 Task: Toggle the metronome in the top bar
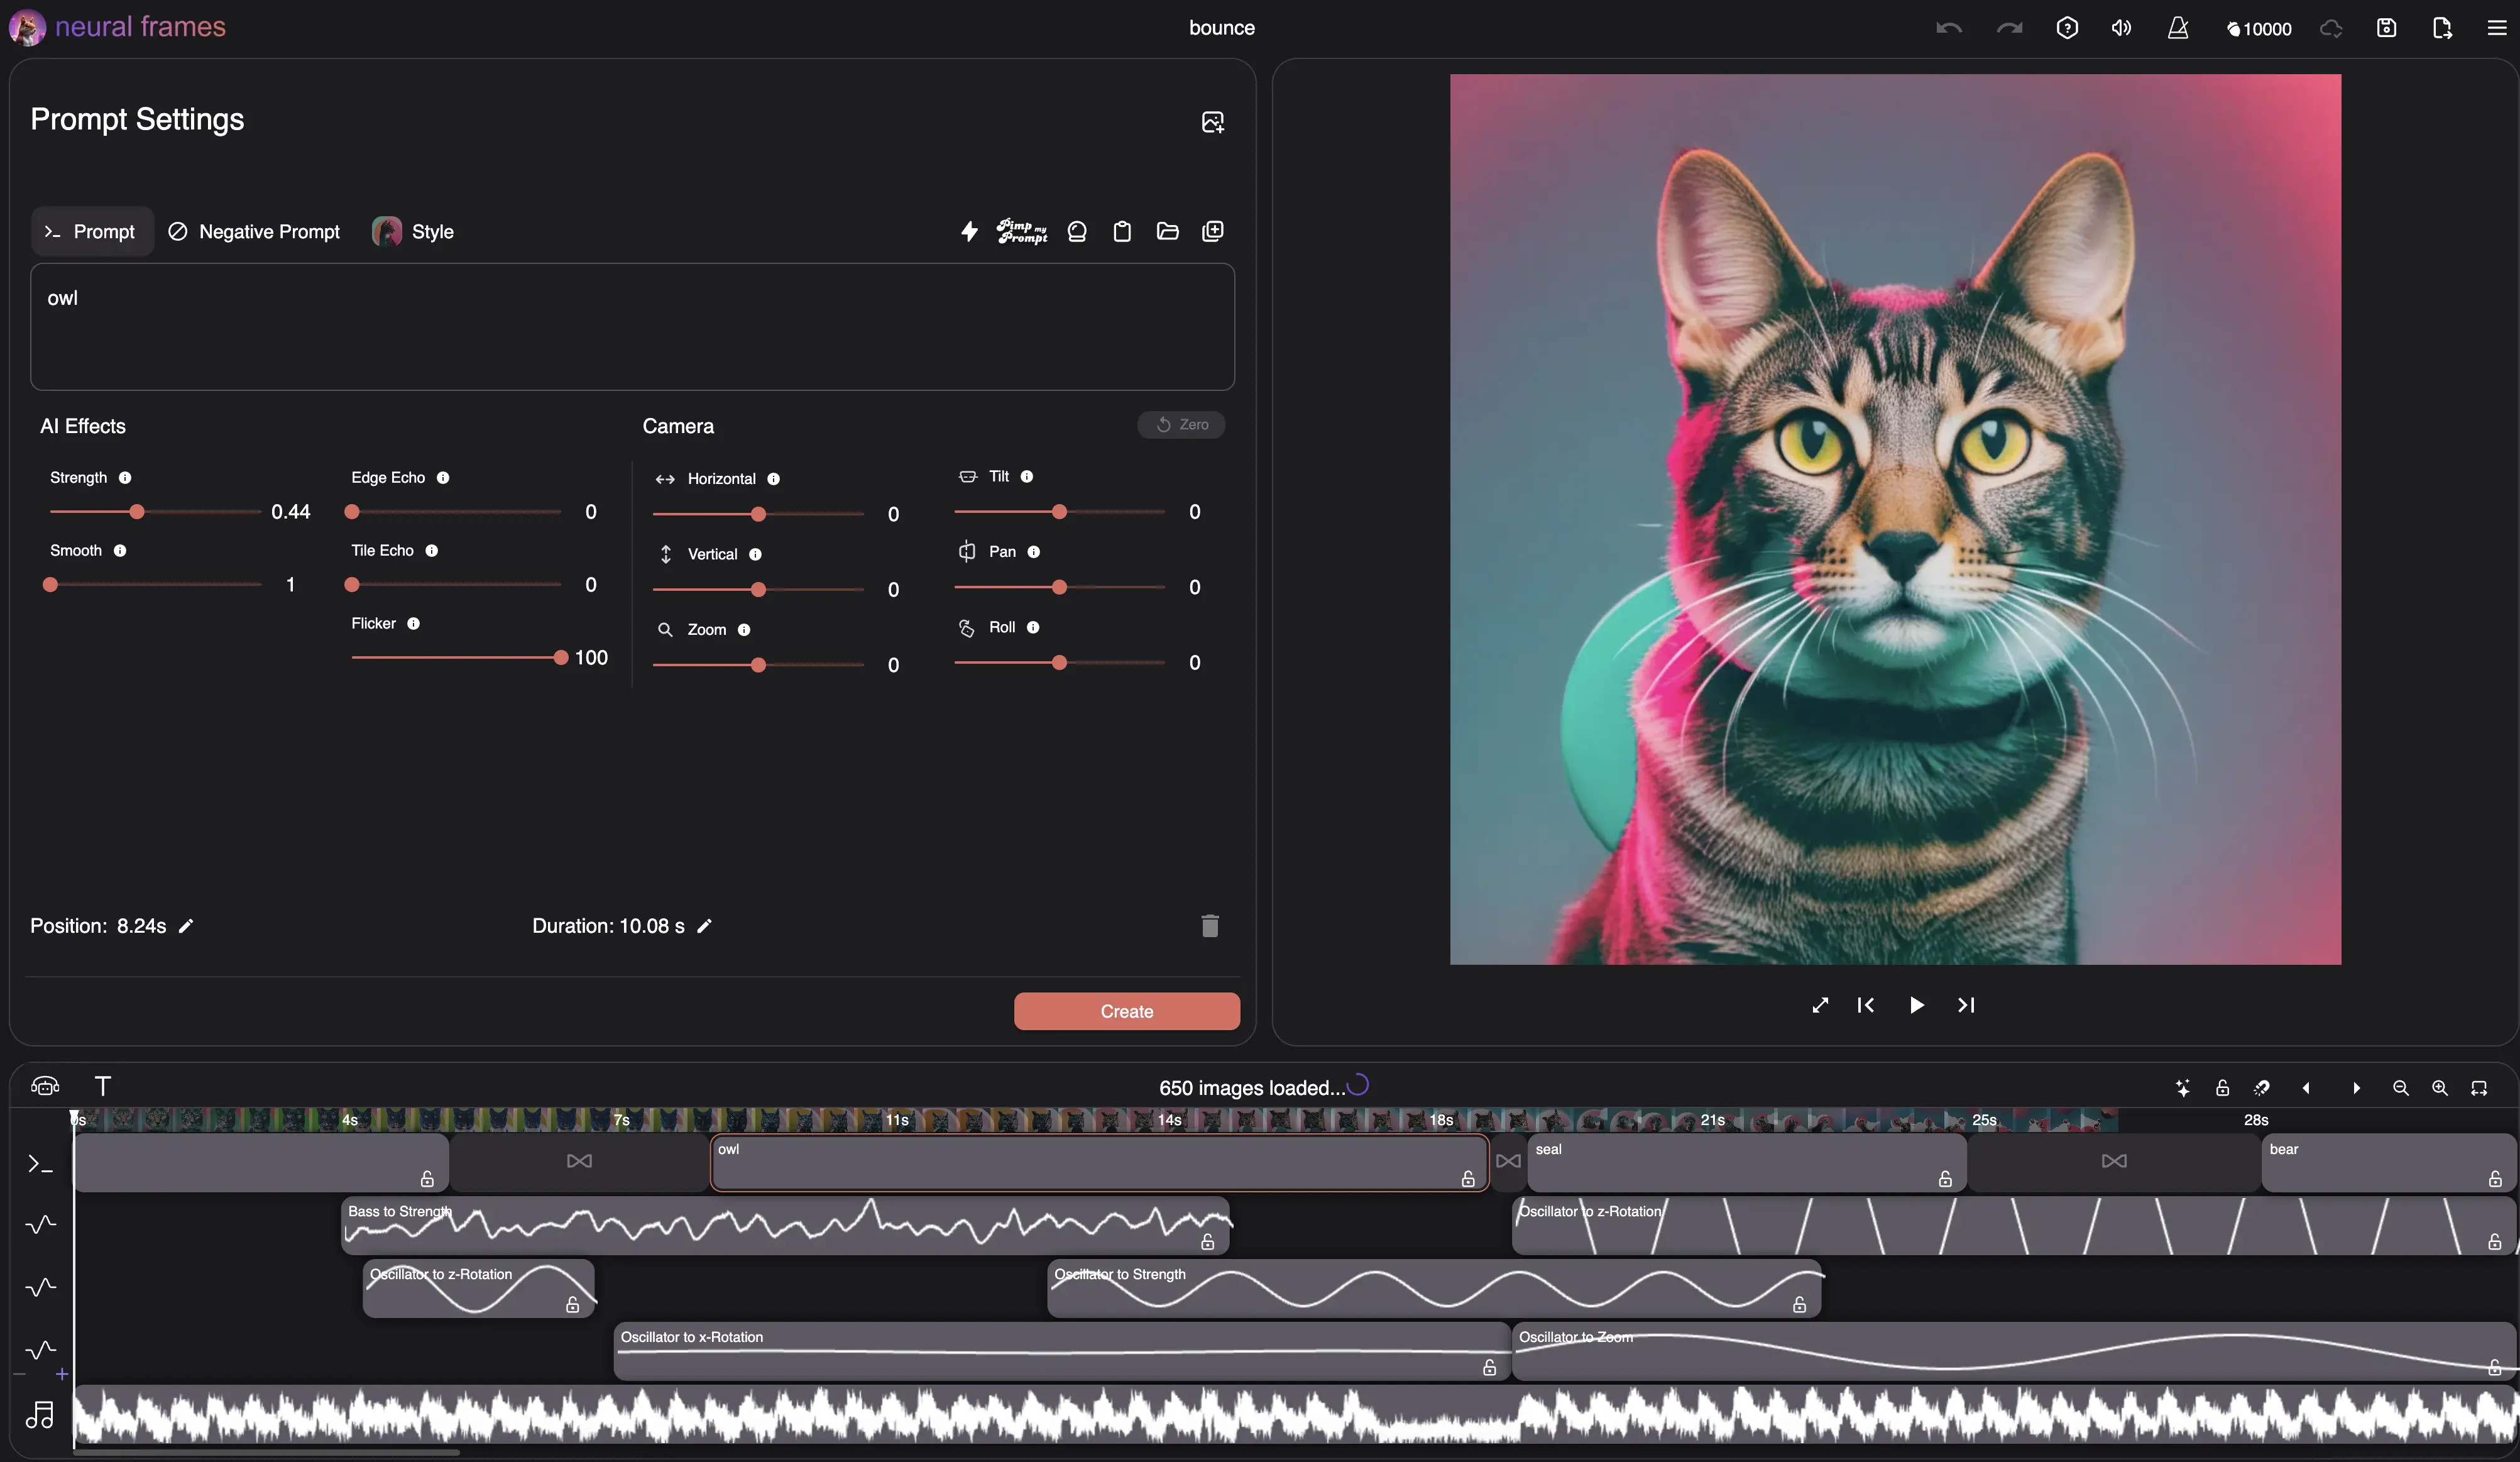(2178, 27)
